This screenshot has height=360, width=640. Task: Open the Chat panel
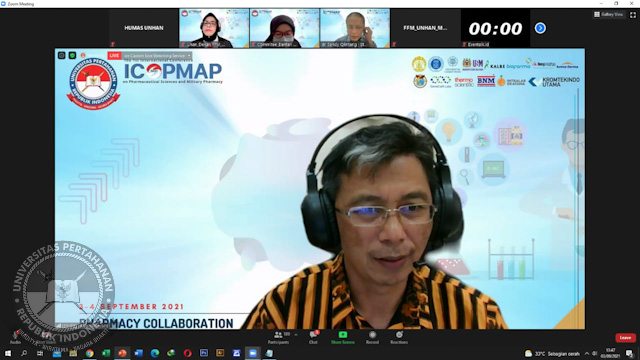(x=313, y=338)
